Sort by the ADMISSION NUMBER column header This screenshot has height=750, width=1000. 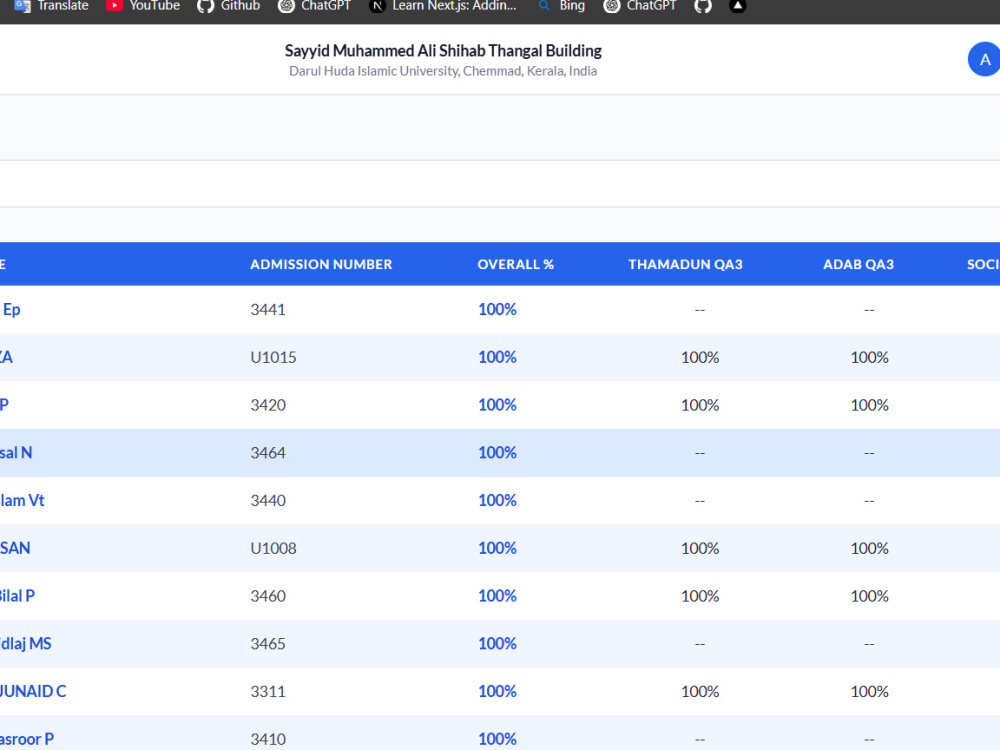(x=321, y=264)
